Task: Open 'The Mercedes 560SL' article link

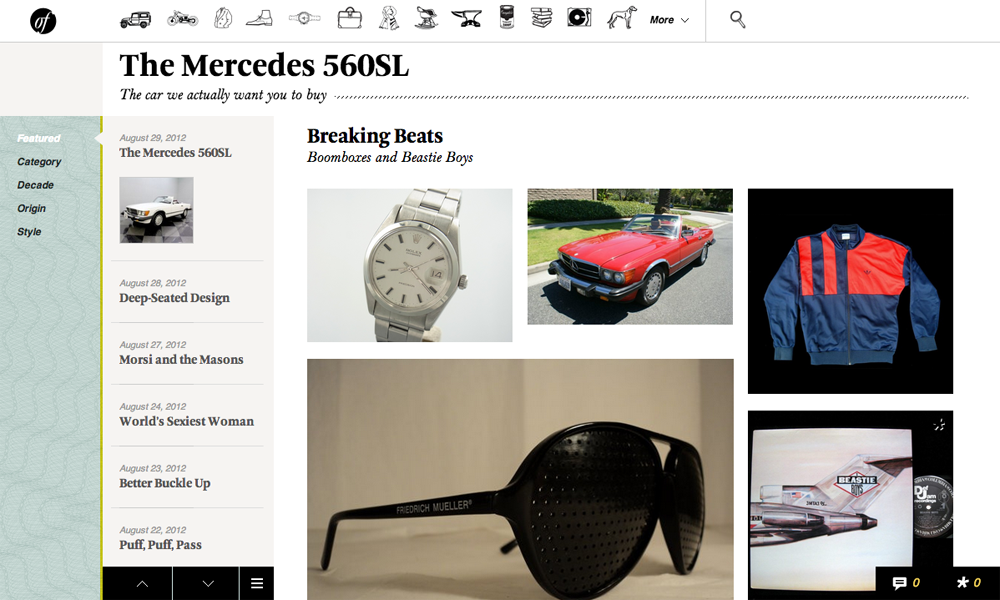Action: point(175,152)
